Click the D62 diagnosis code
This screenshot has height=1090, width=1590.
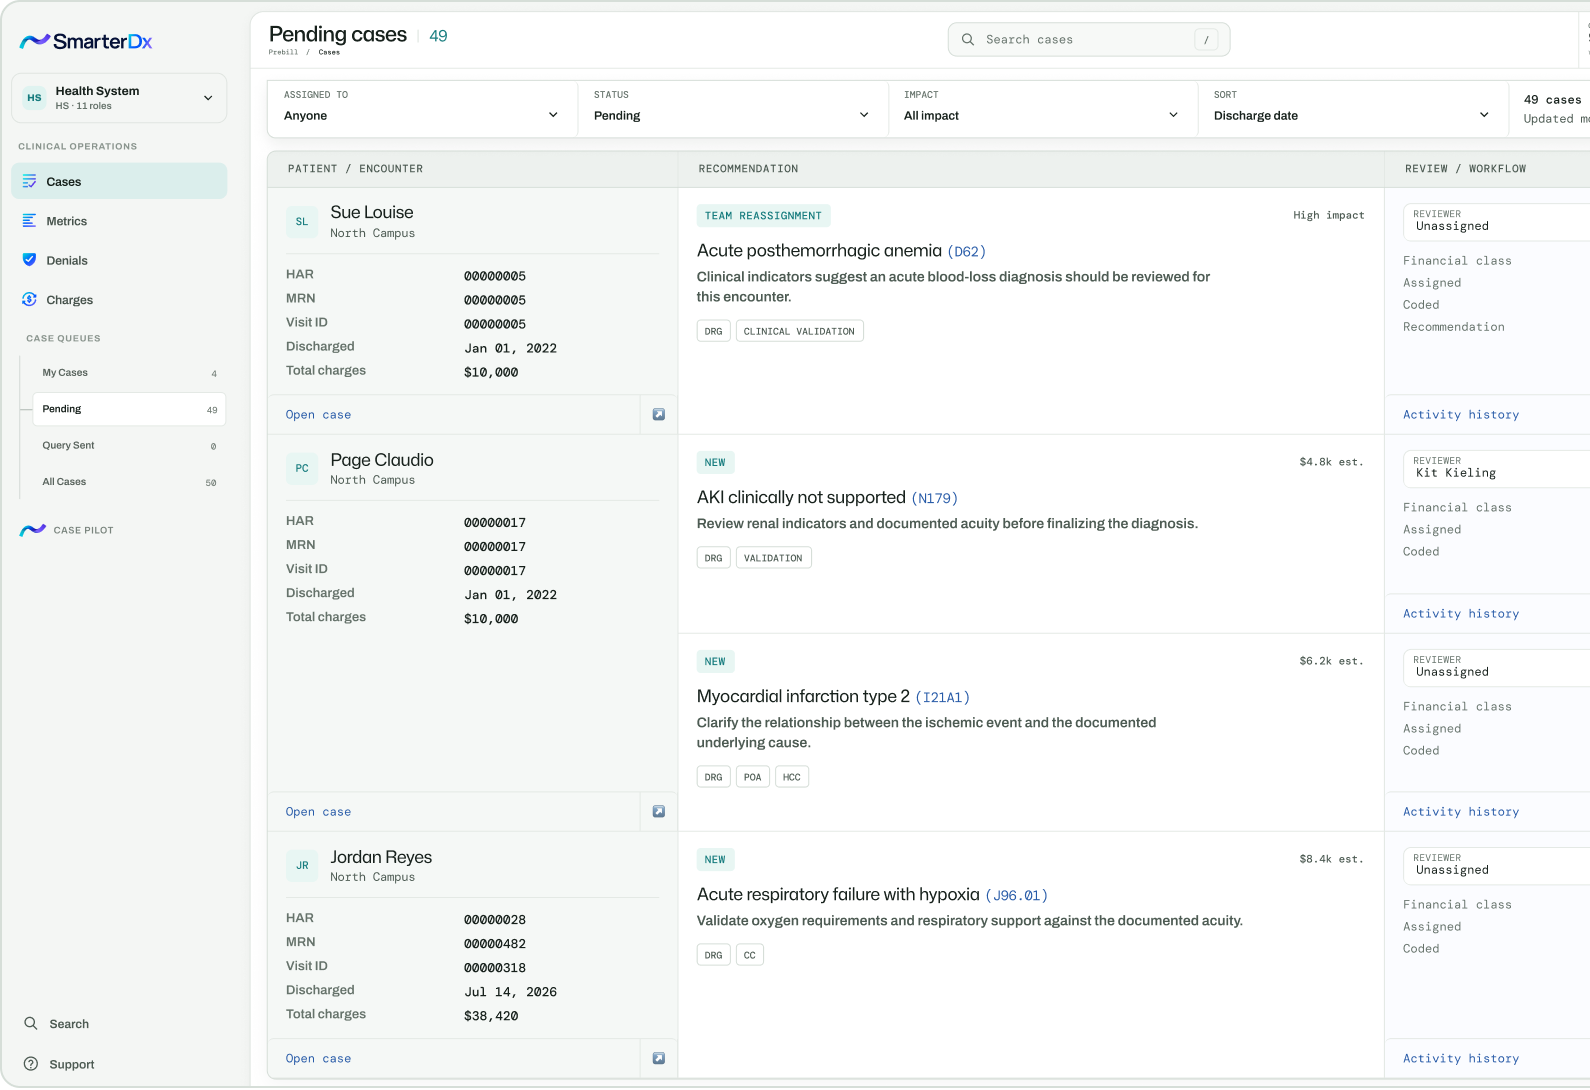[967, 252]
